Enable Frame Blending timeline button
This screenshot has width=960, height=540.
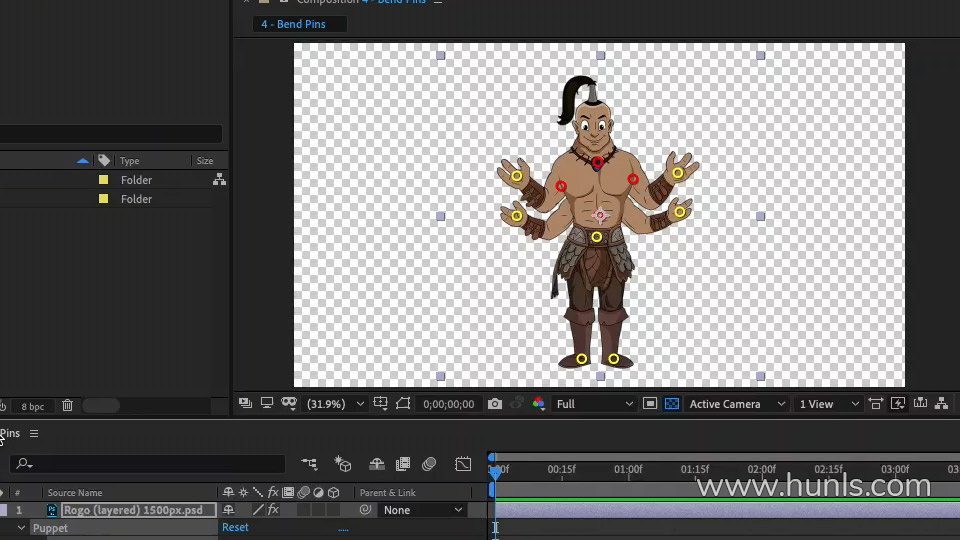pos(403,464)
